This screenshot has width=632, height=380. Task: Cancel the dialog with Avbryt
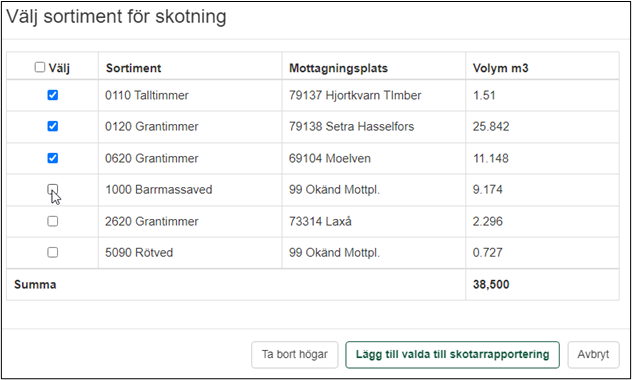click(x=593, y=355)
